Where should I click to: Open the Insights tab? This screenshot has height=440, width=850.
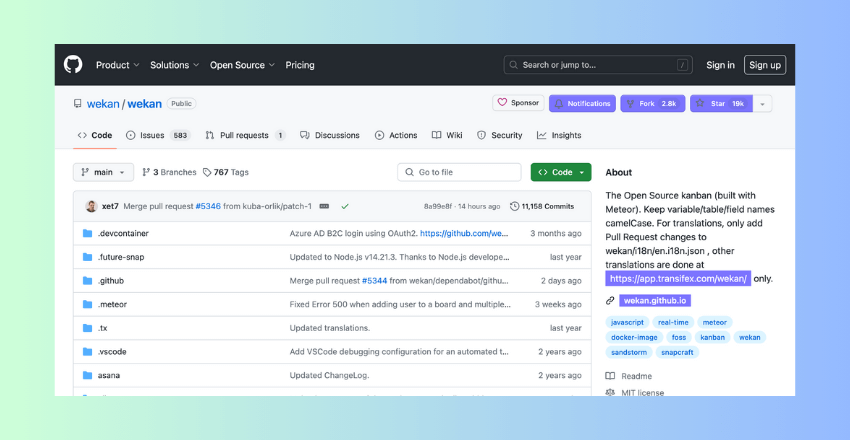pyautogui.click(x=559, y=135)
